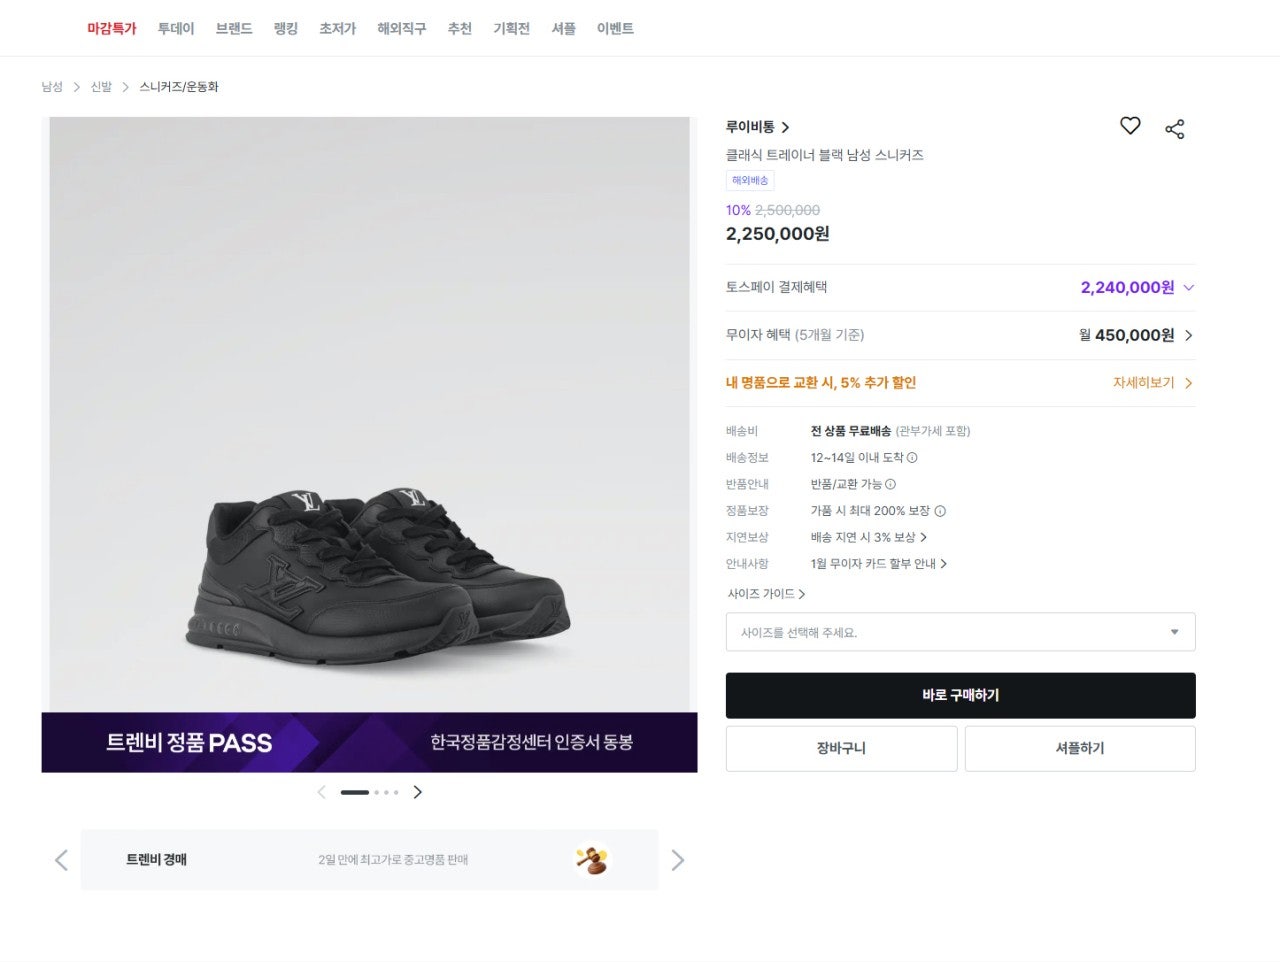
Task: Expand Toss Pay benefit price details
Action: point(1189,288)
